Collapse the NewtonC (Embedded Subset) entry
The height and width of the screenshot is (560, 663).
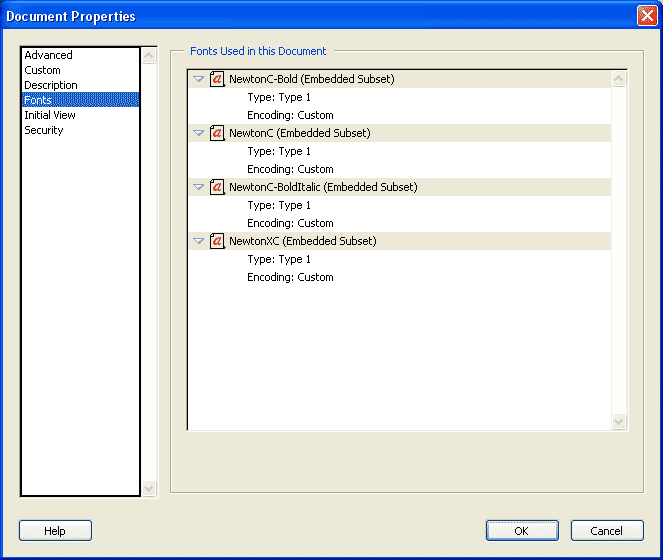(x=198, y=133)
